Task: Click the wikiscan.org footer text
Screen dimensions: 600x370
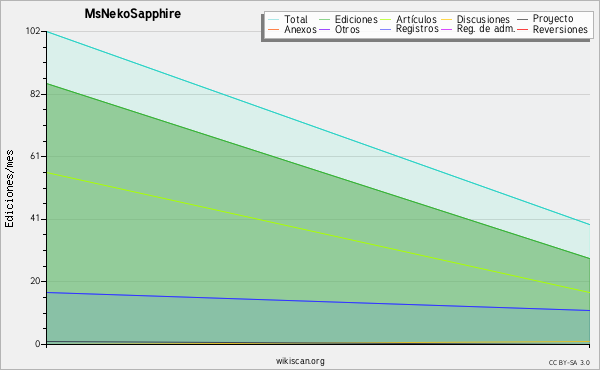Action: pyautogui.click(x=300, y=361)
